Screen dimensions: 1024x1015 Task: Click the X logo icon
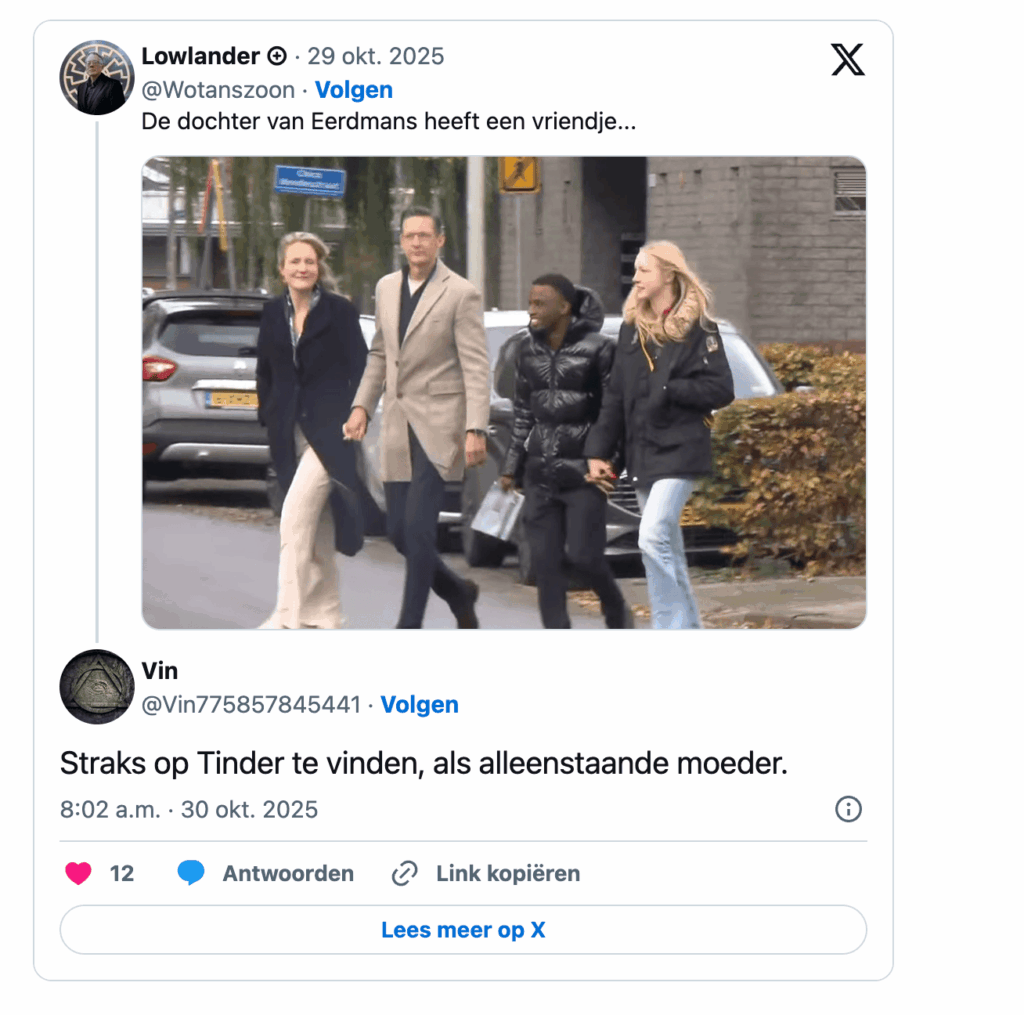848,59
